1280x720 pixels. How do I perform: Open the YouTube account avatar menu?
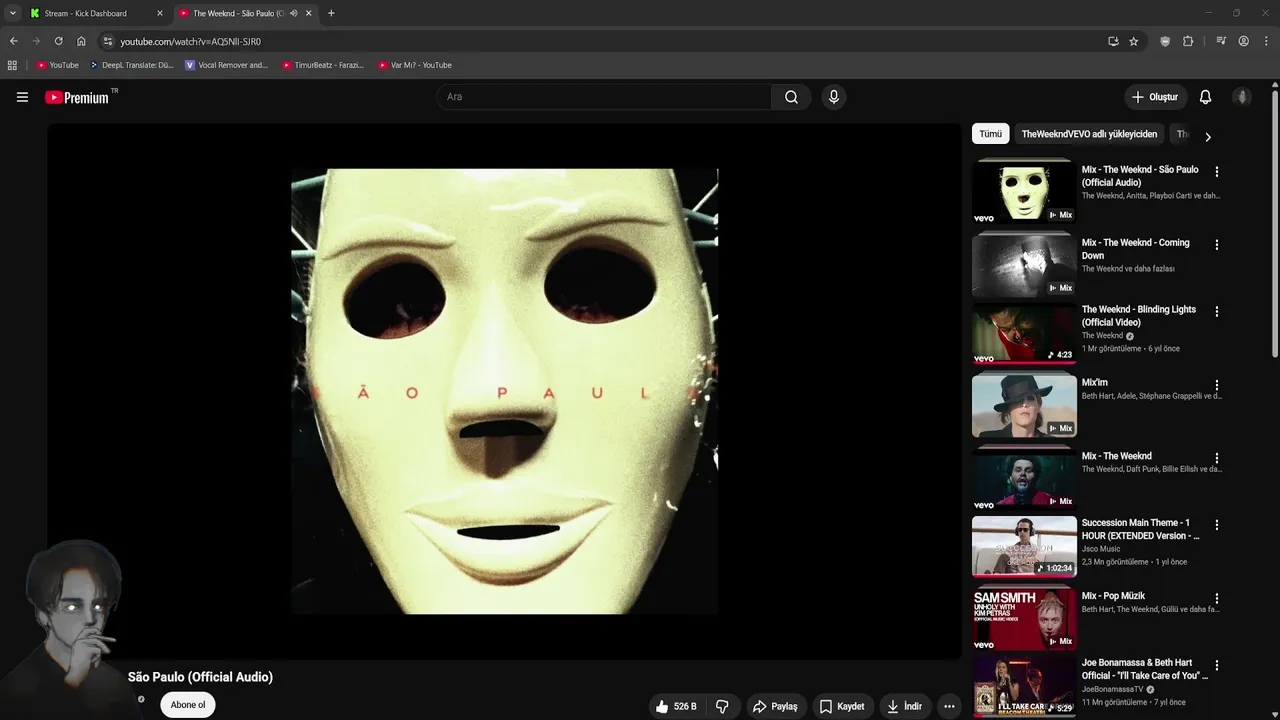1242,97
